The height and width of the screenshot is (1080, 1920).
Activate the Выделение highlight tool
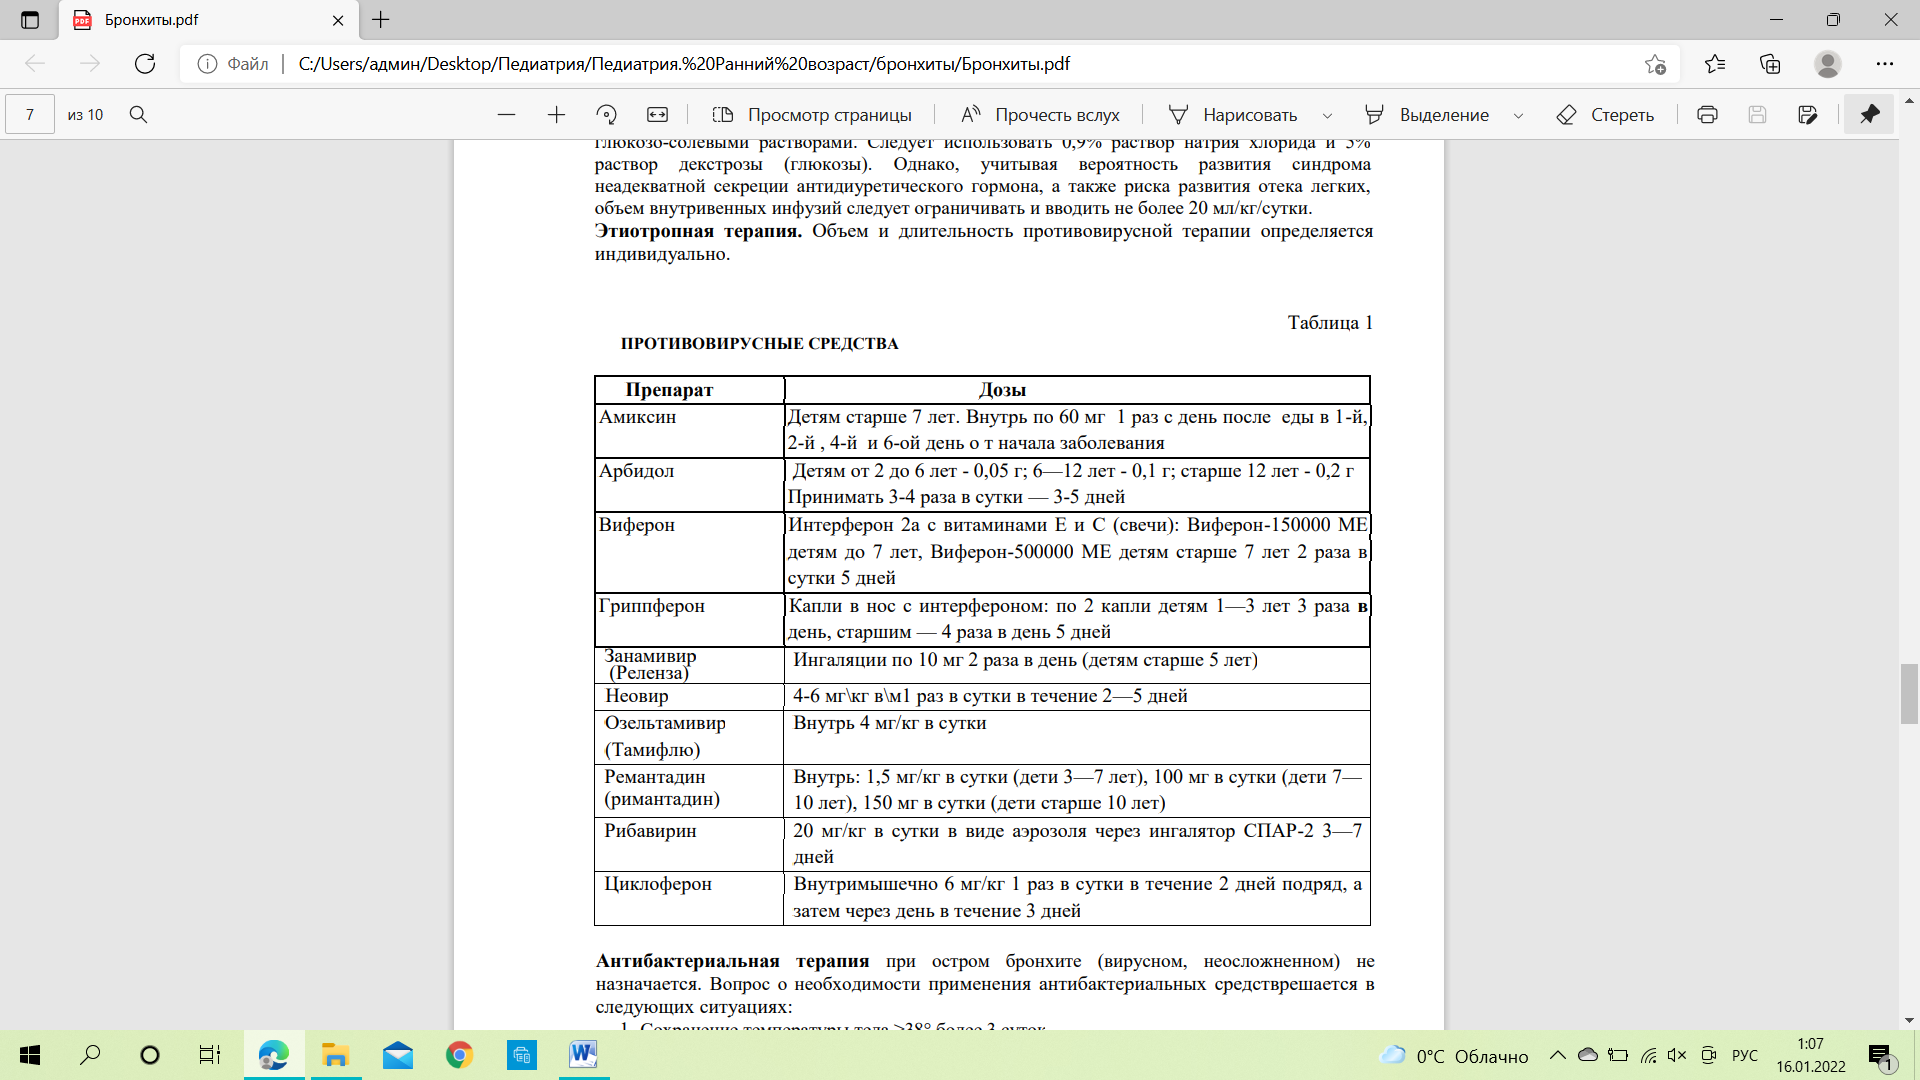click(x=1427, y=115)
